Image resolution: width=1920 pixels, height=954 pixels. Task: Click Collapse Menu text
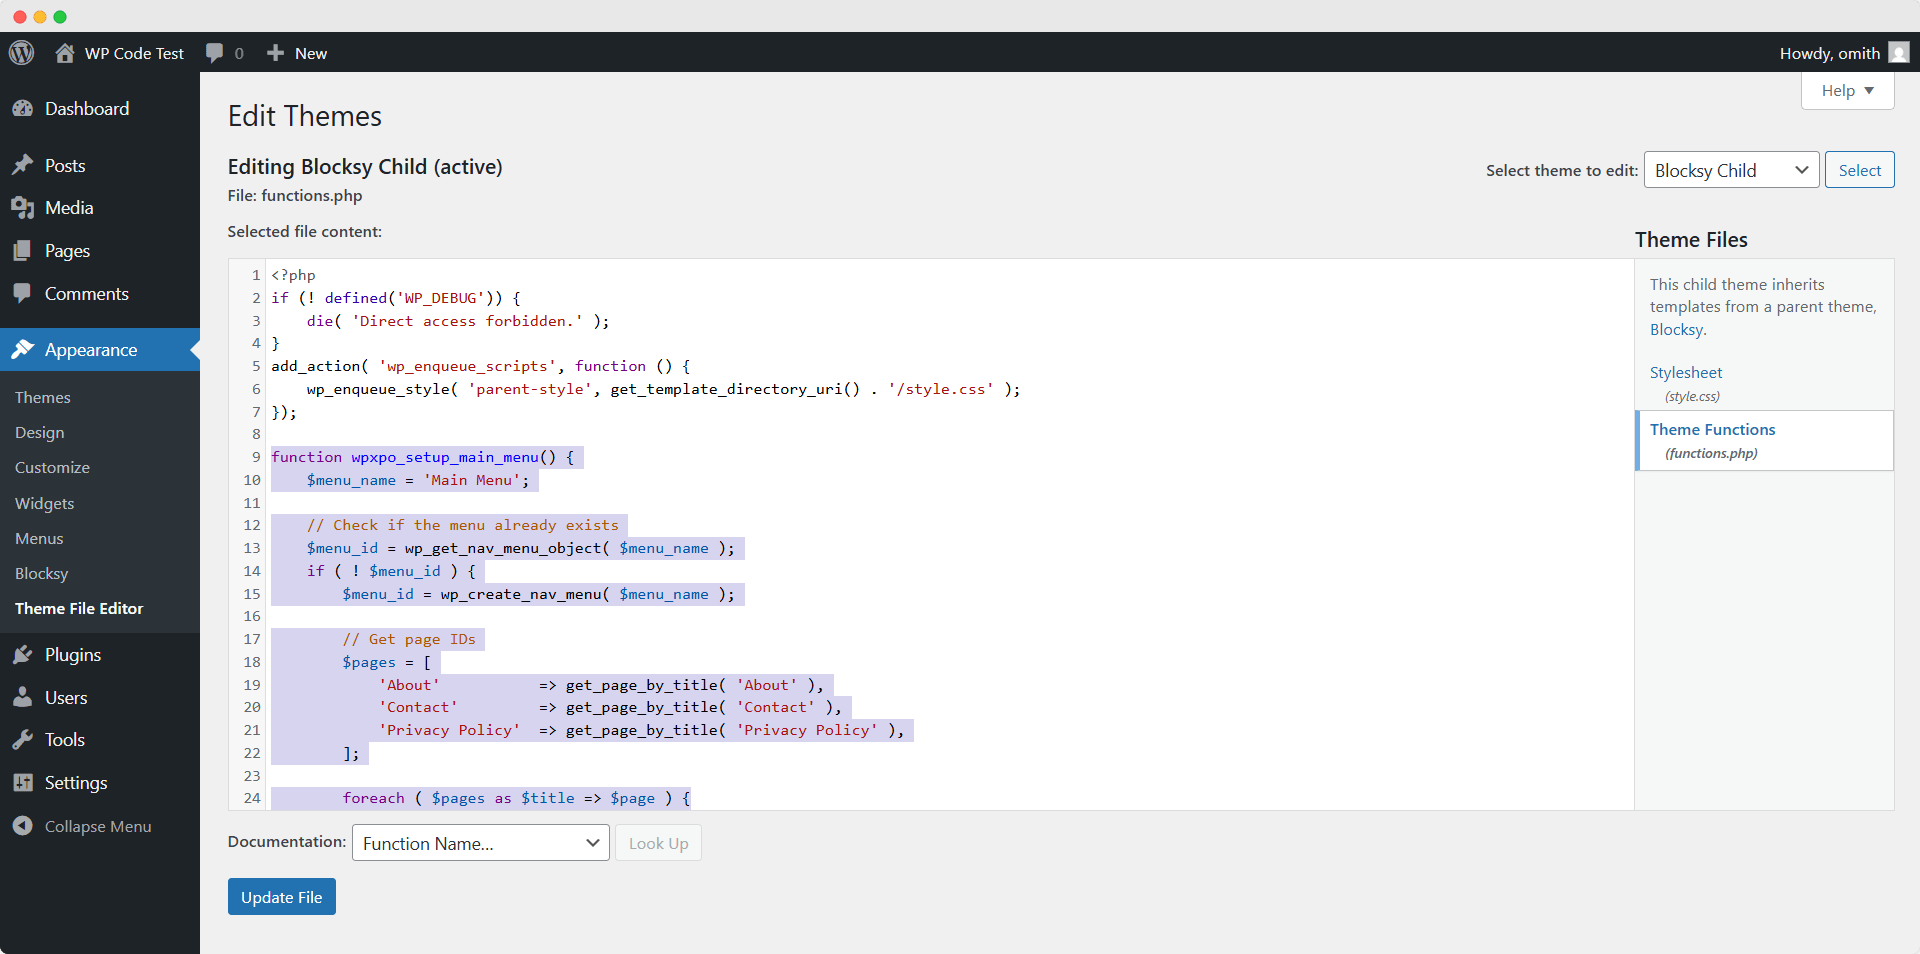coord(98,827)
